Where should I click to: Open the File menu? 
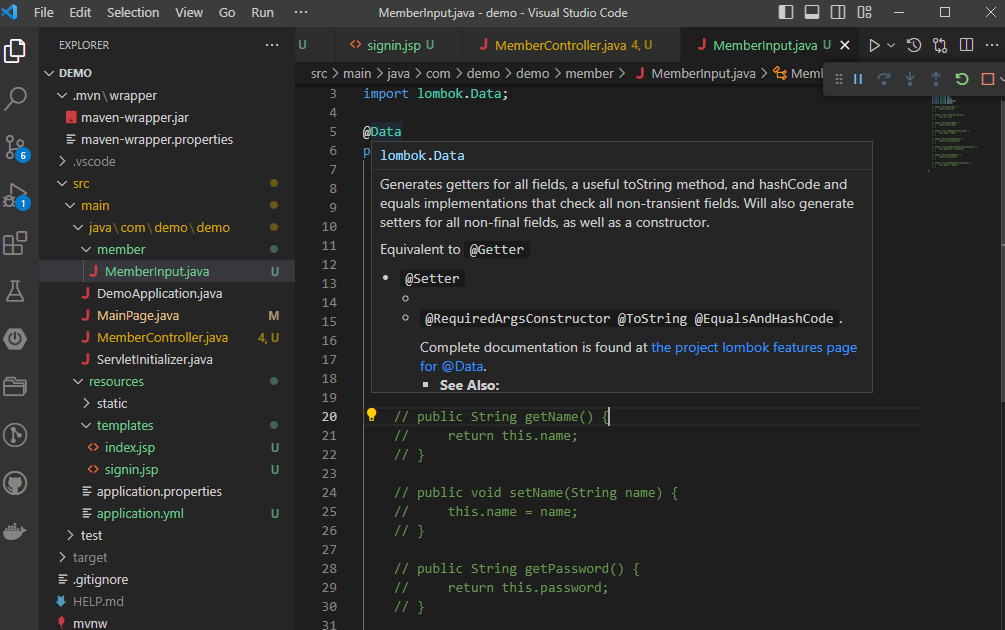point(44,12)
